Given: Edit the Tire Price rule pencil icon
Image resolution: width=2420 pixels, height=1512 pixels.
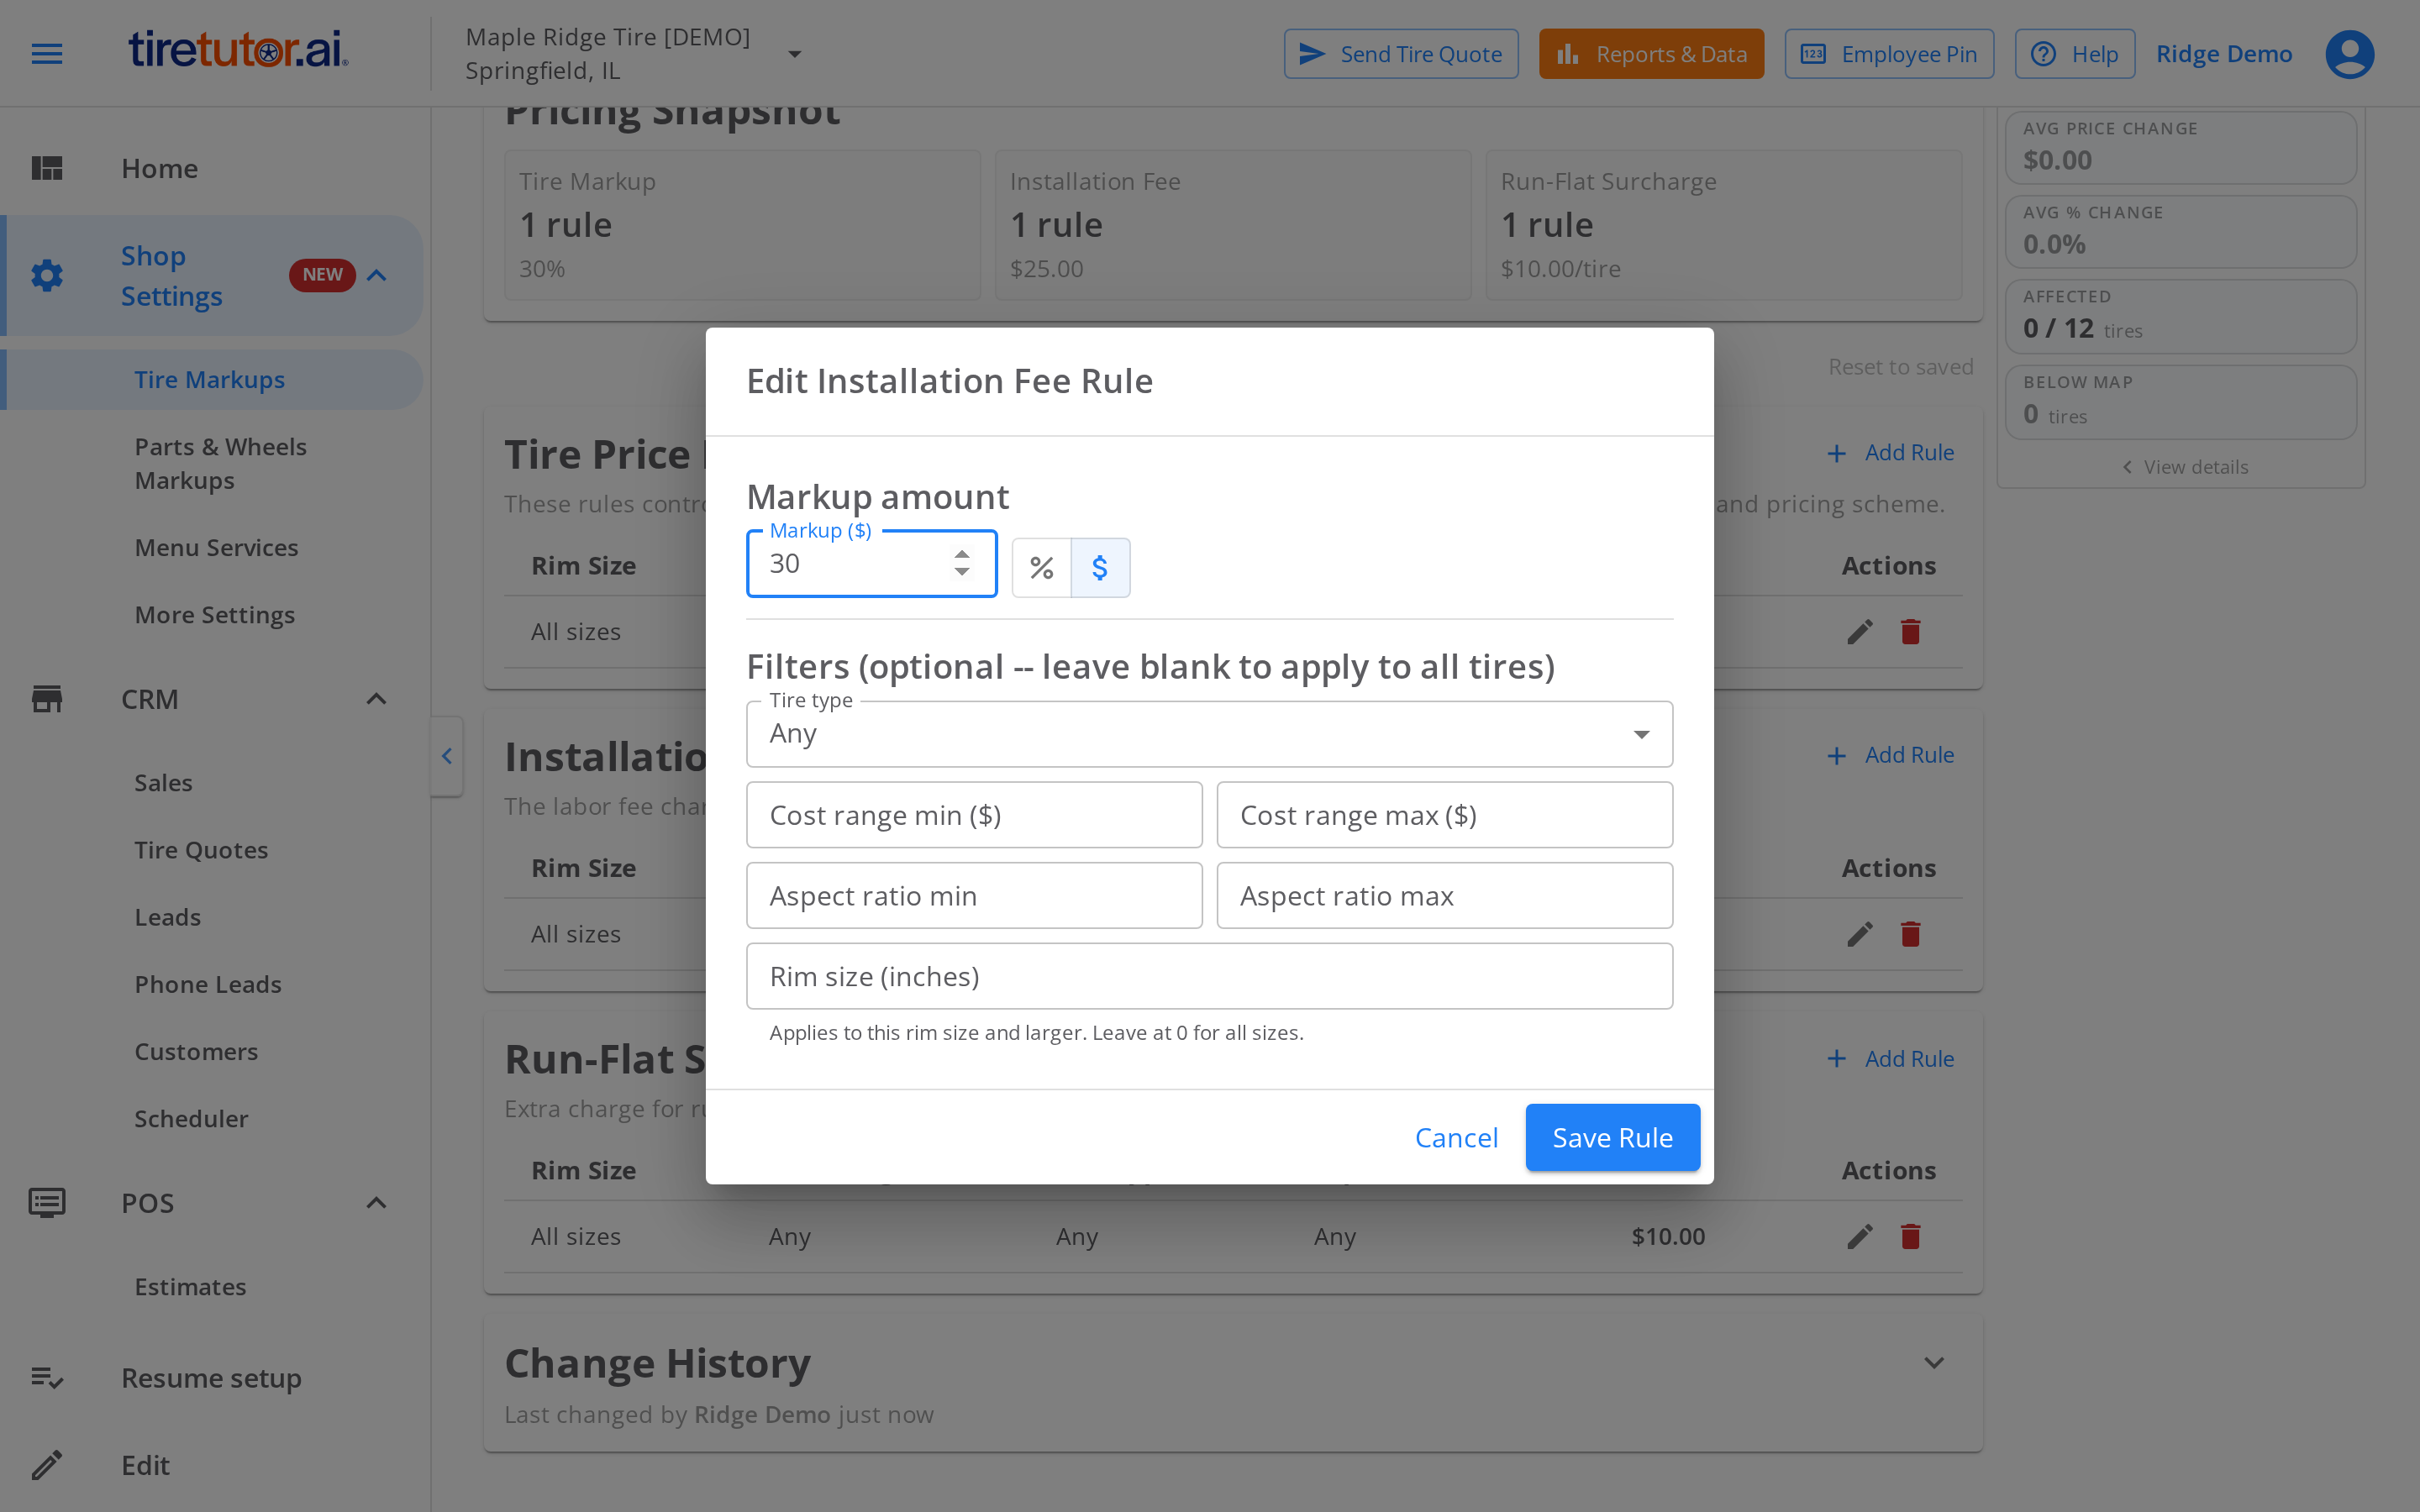Looking at the screenshot, I should pos(1860,632).
